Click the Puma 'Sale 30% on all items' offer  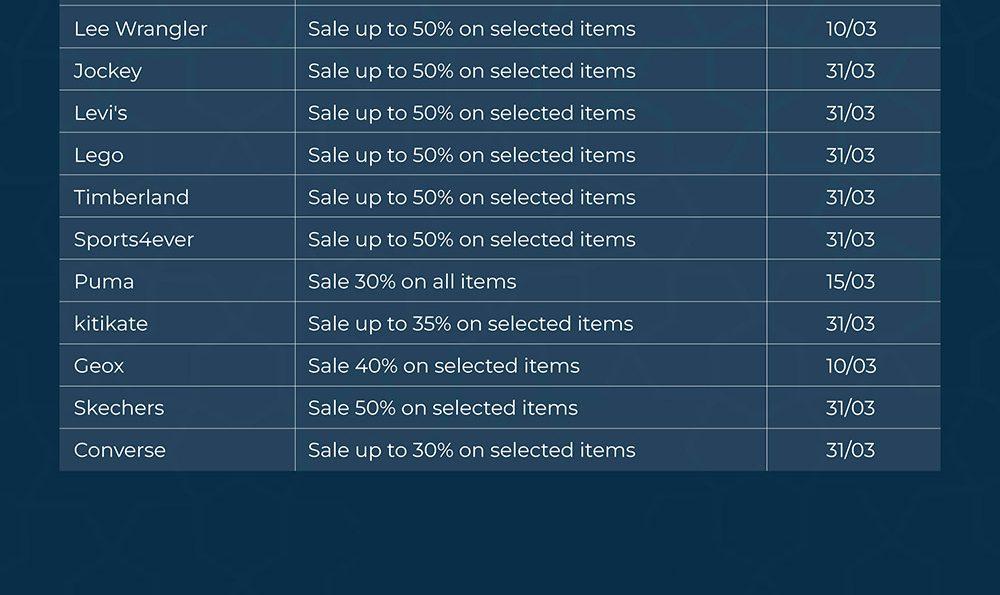[x=412, y=281]
